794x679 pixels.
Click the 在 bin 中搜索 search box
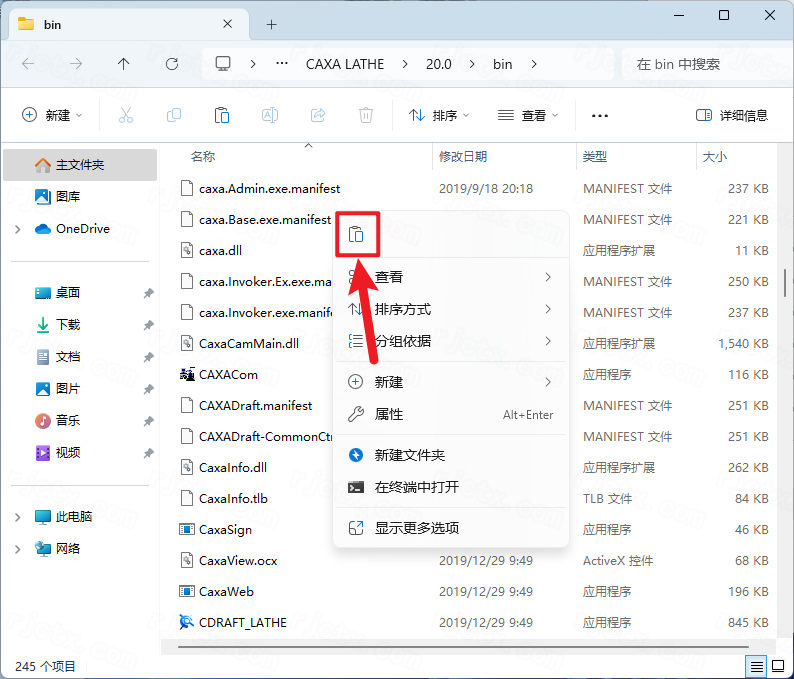click(x=700, y=64)
